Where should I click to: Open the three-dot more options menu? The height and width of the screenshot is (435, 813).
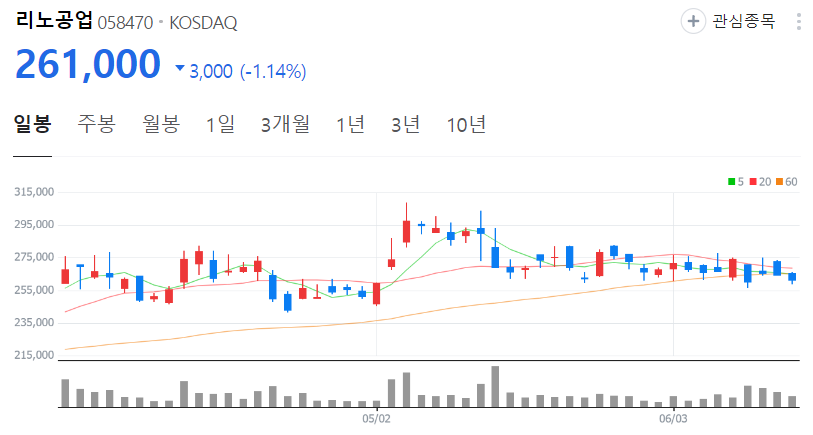click(x=798, y=22)
